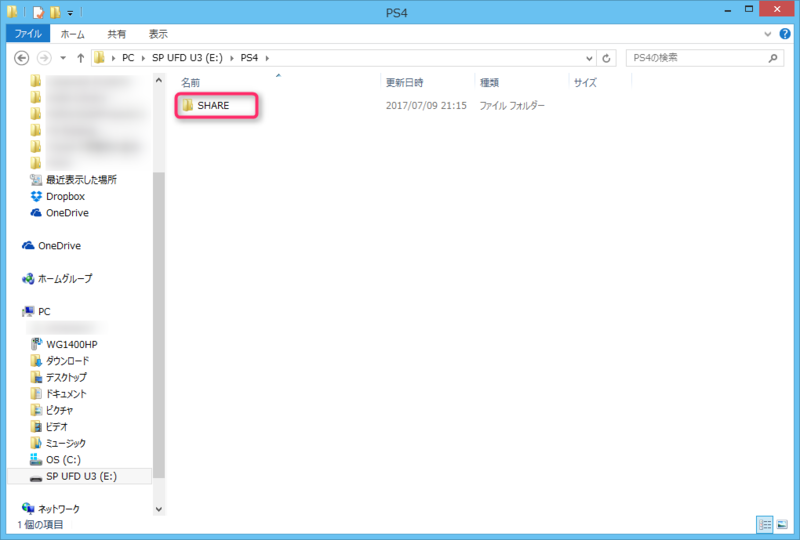Select SP UFD U3 (E:) drive in sidebar

pos(81,476)
